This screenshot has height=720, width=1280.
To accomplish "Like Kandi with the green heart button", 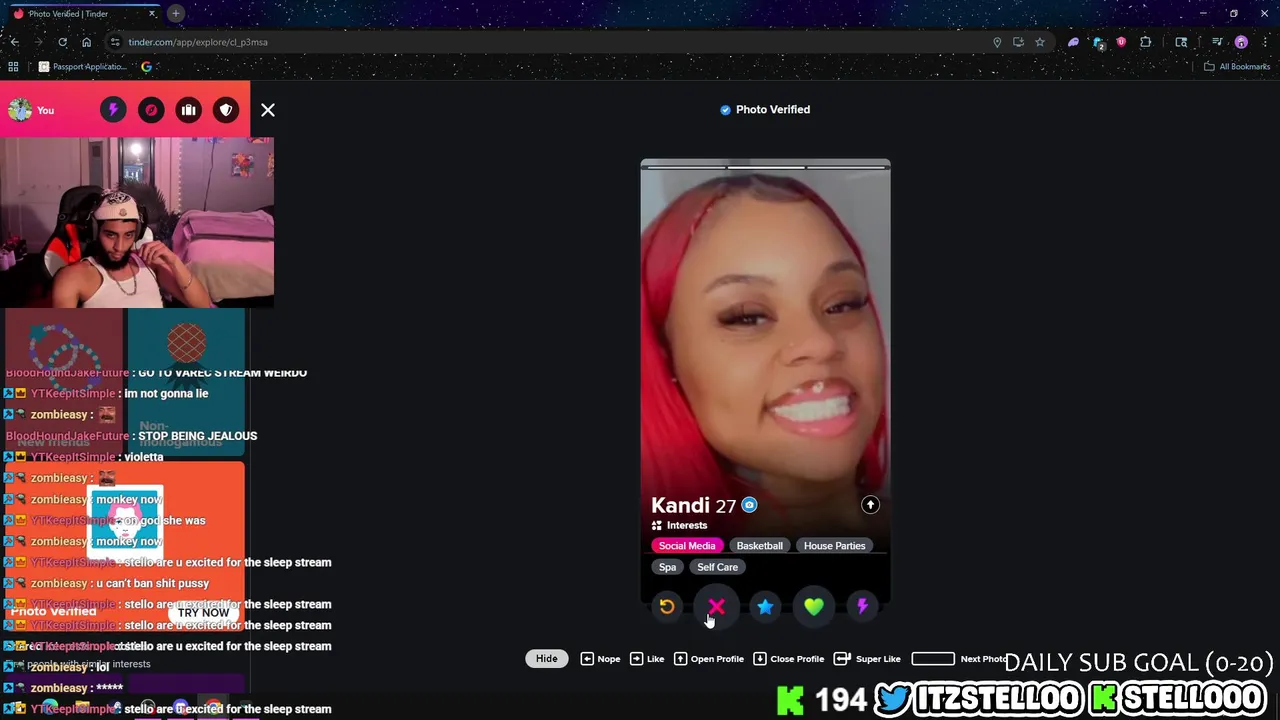I will pyautogui.click(x=814, y=606).
